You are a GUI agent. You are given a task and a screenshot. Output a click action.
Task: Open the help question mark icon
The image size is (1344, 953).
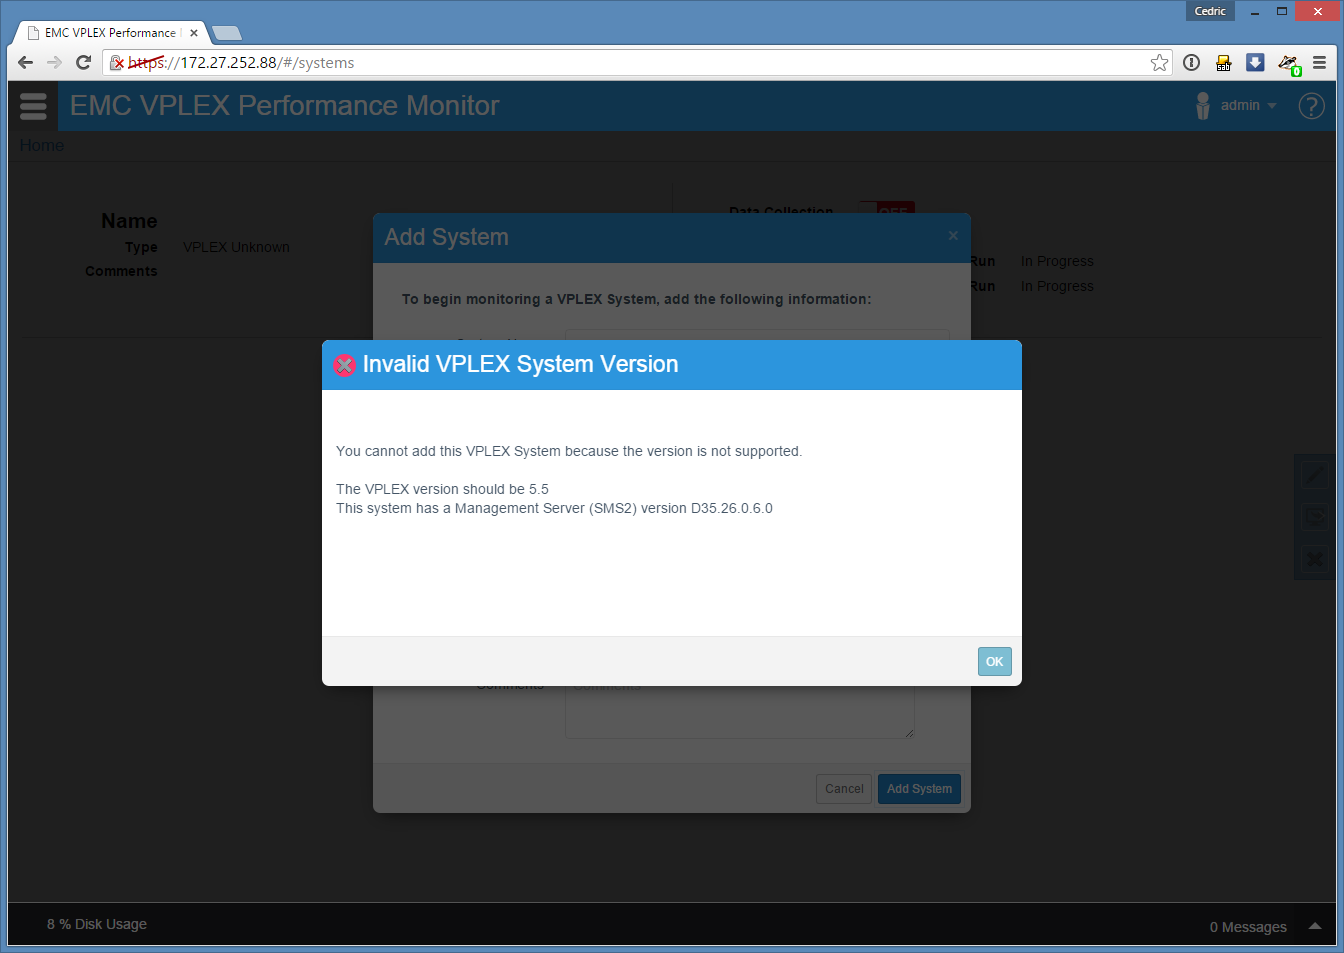pos(1311,106)
